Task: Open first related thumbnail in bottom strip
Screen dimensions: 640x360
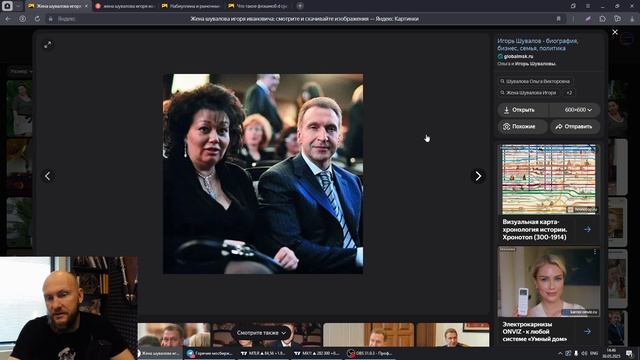Action: (174, 335)
